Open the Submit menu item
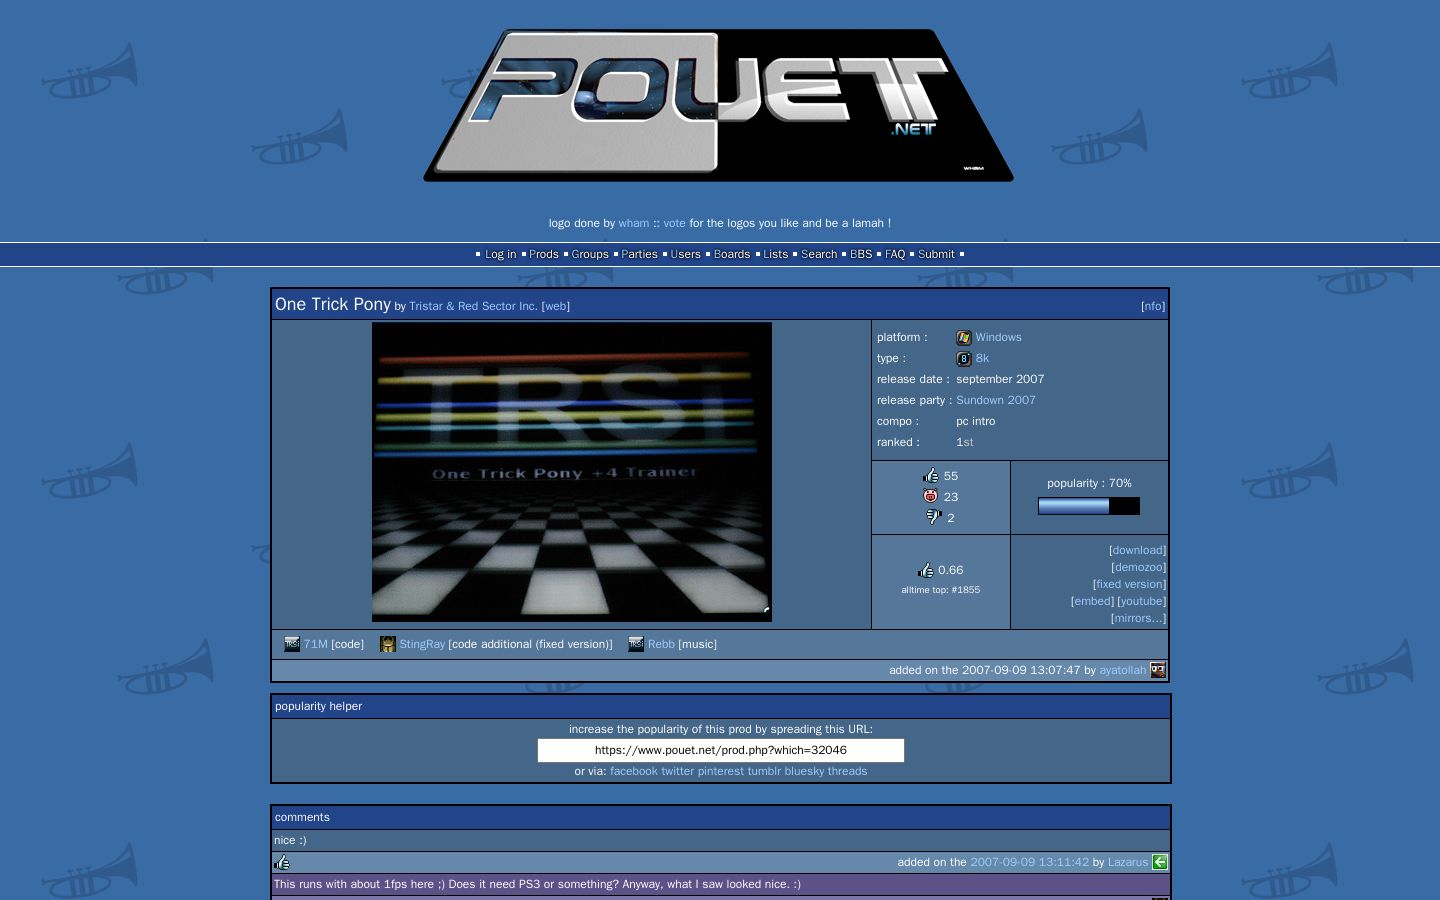 pos(936,254)
